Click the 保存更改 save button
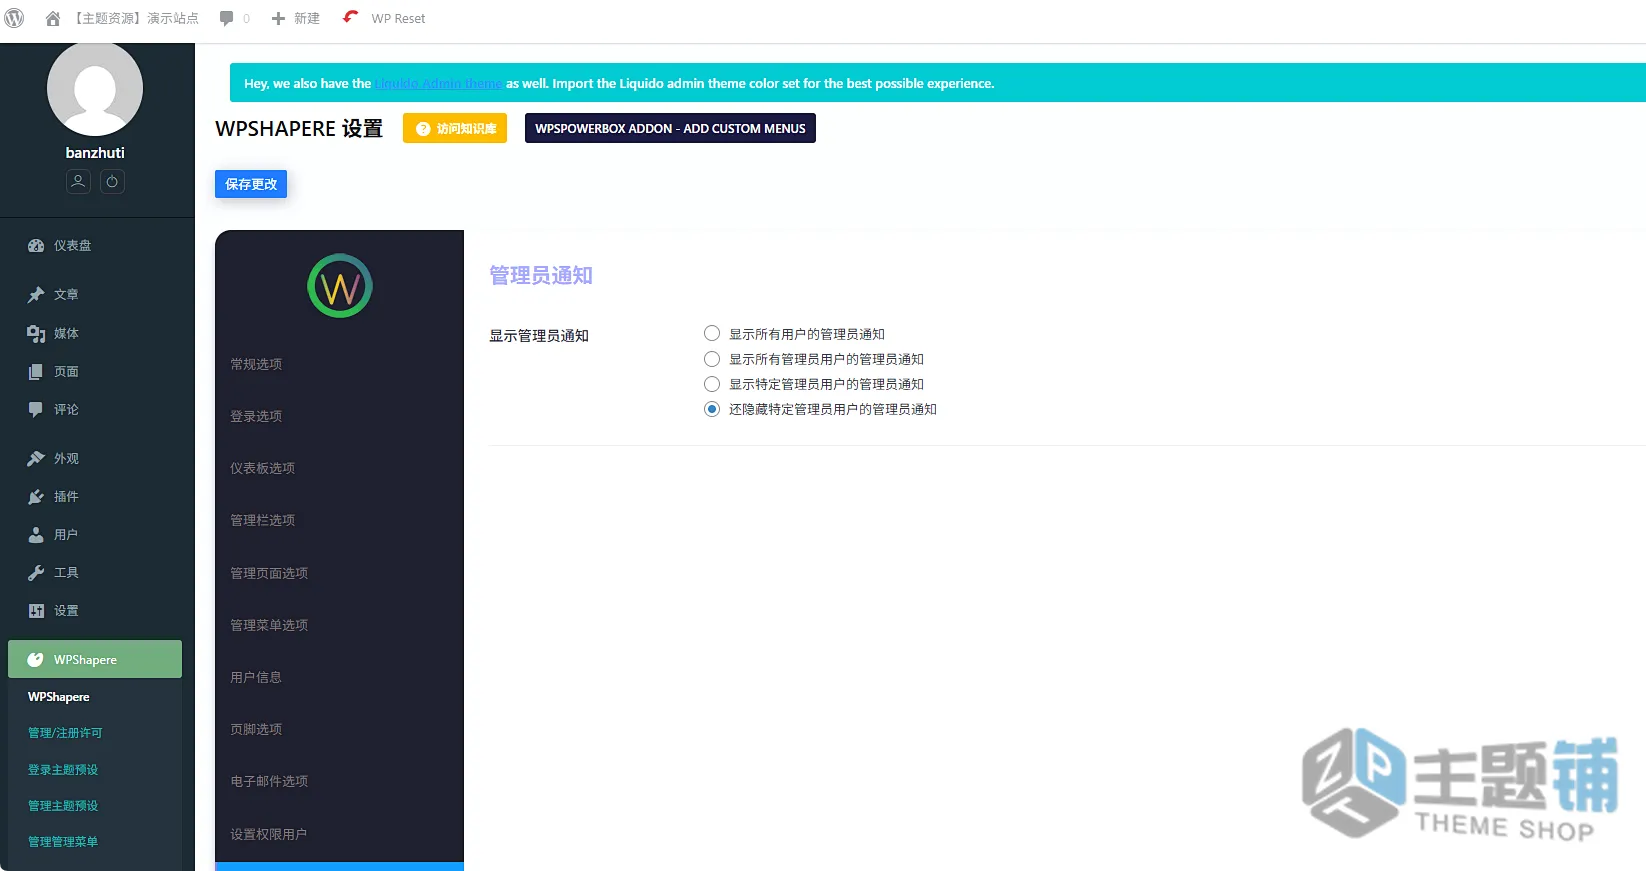This screenshot has width=1646, height=871. pos(251,184)
